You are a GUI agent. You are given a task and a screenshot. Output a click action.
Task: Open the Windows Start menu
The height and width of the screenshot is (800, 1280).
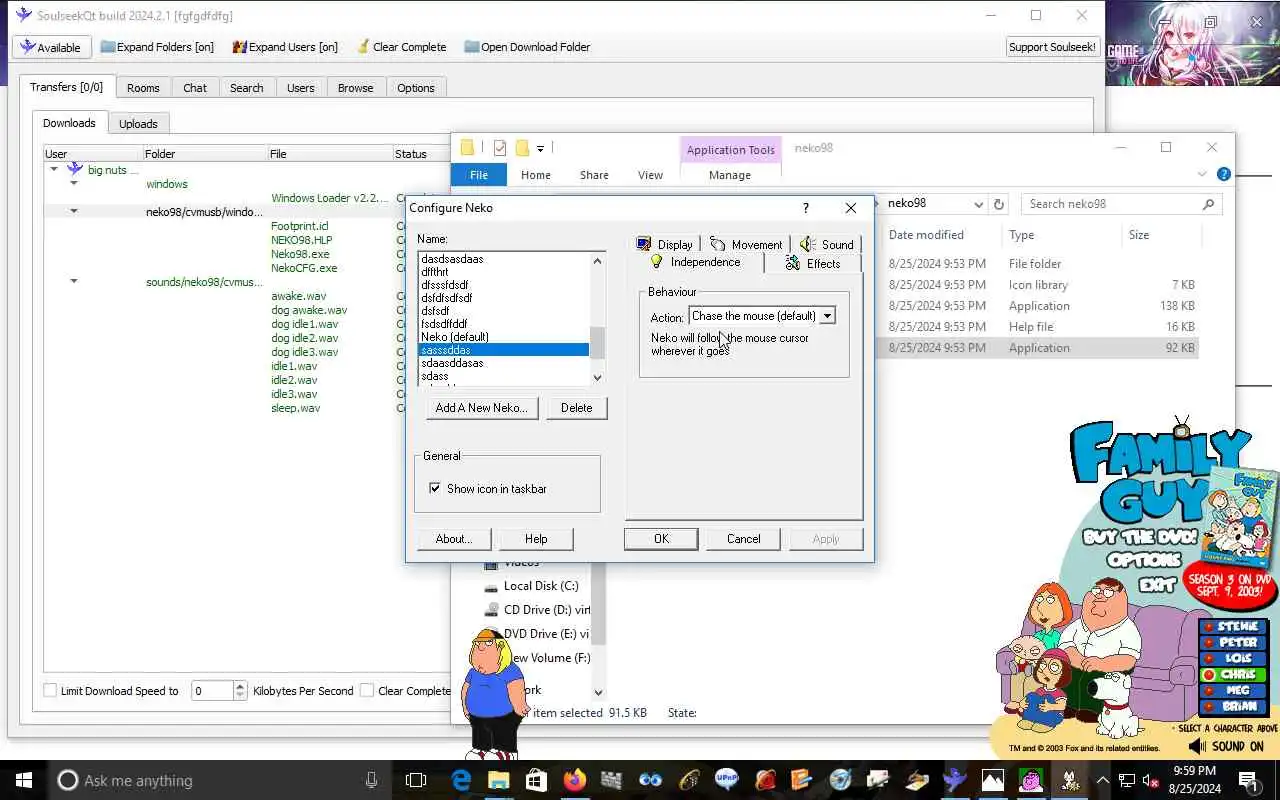coord(23,780)
